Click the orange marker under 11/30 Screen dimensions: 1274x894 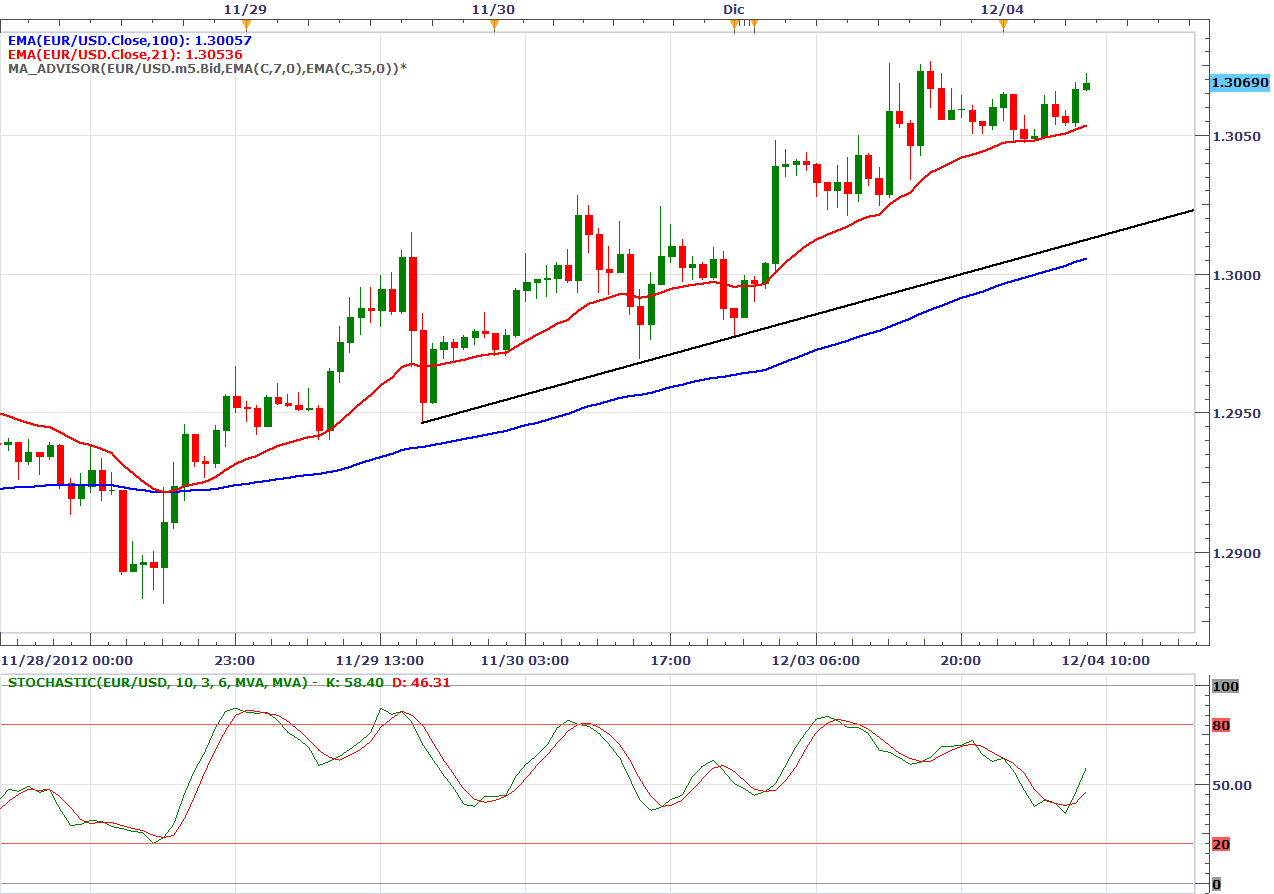(493, 25)
